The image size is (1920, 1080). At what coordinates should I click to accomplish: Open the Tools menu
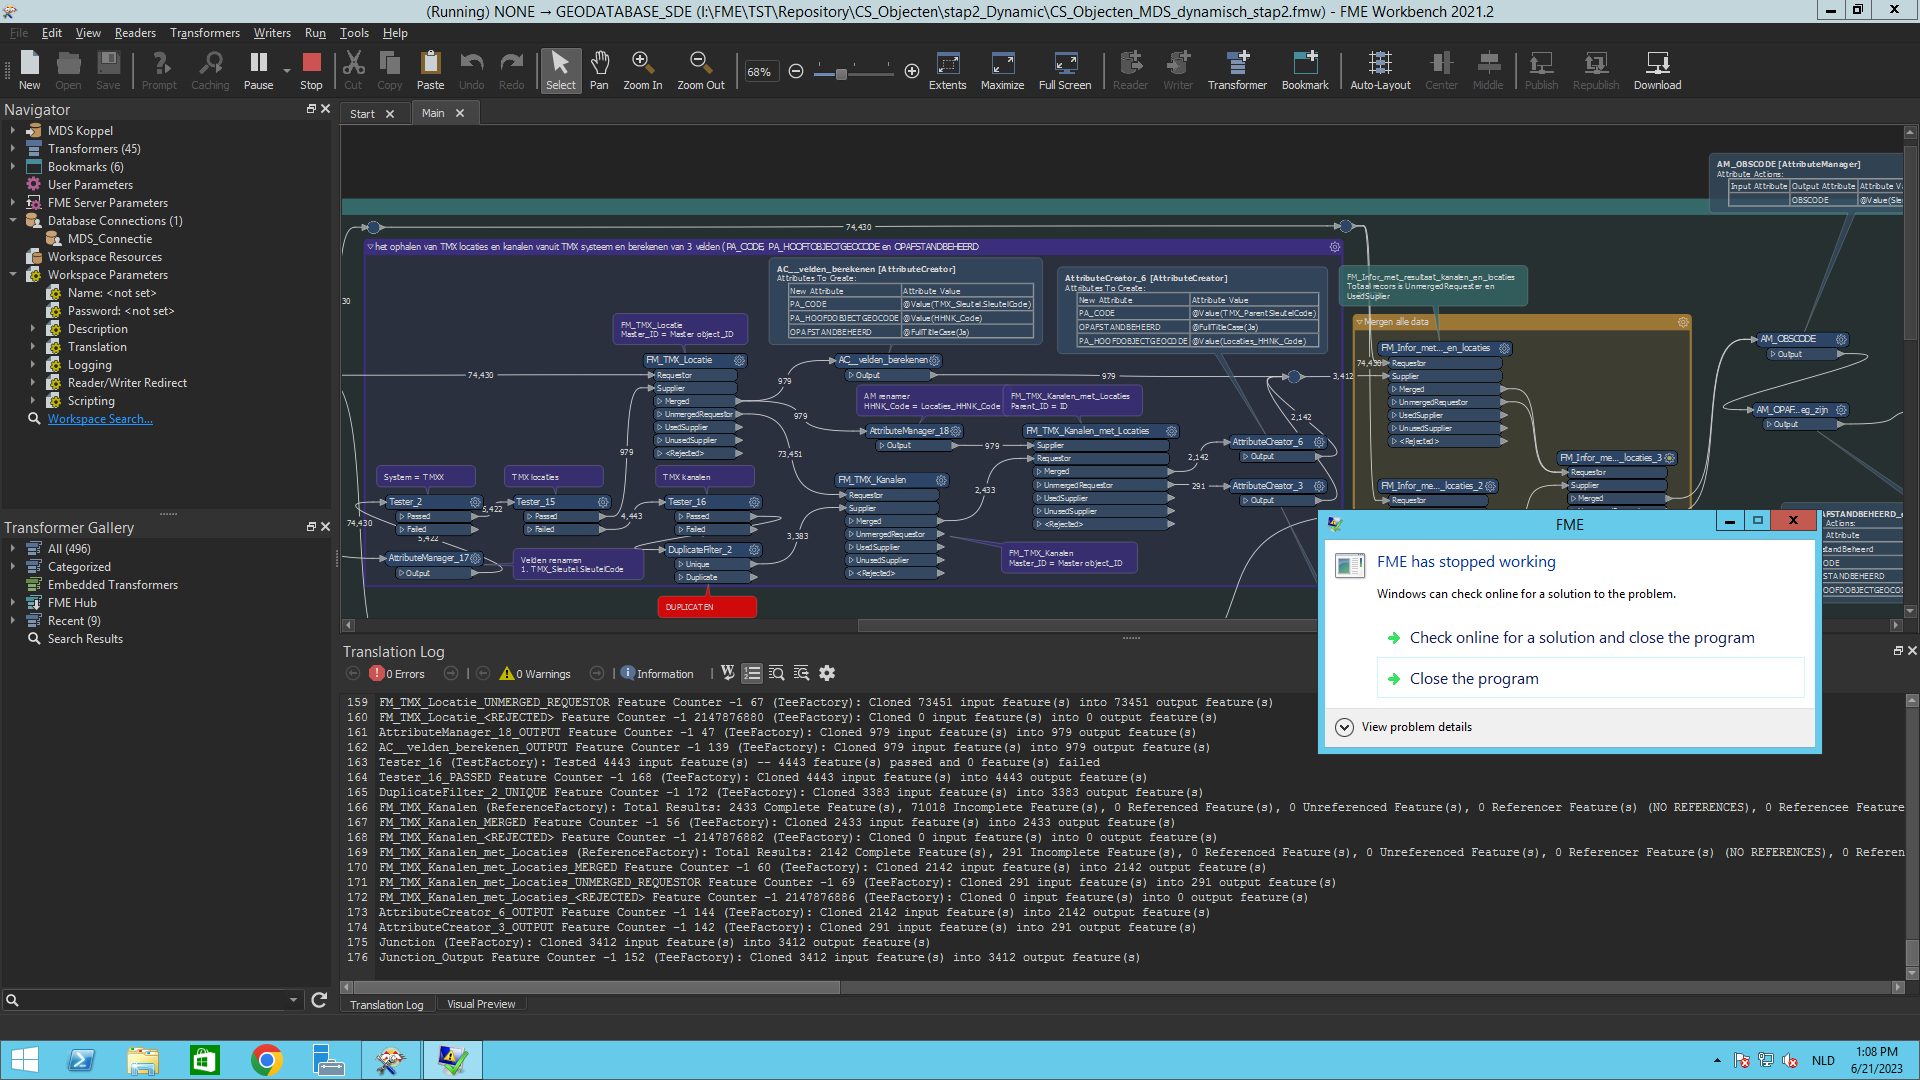(x=354, y=33)
